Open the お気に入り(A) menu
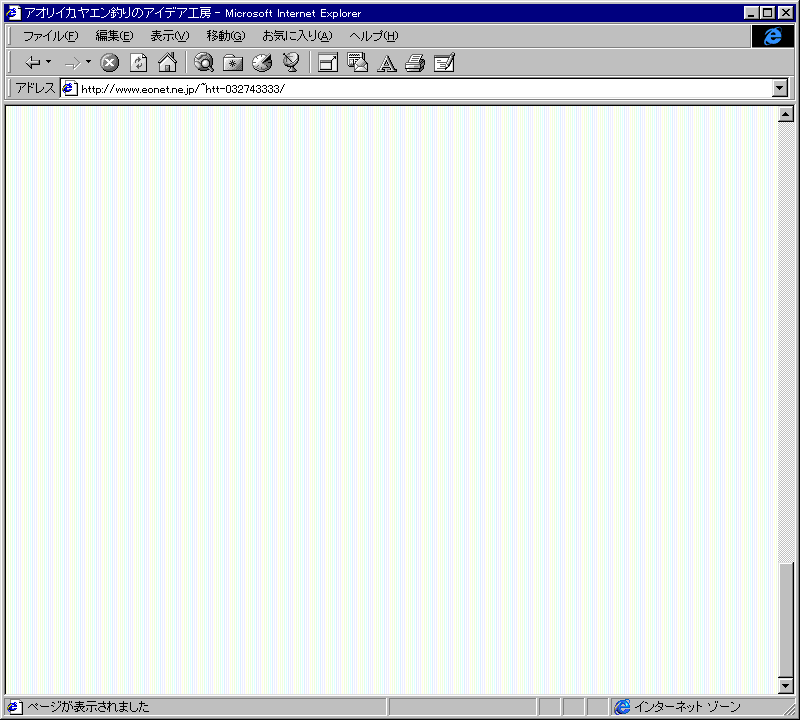 click(297, 36)
